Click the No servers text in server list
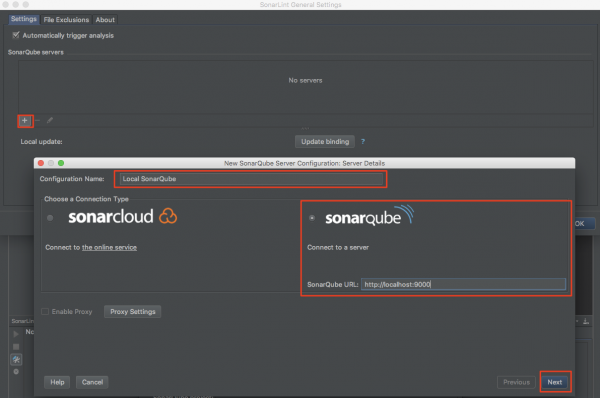The width and height of the screenshot is (600, 398). 305,80
